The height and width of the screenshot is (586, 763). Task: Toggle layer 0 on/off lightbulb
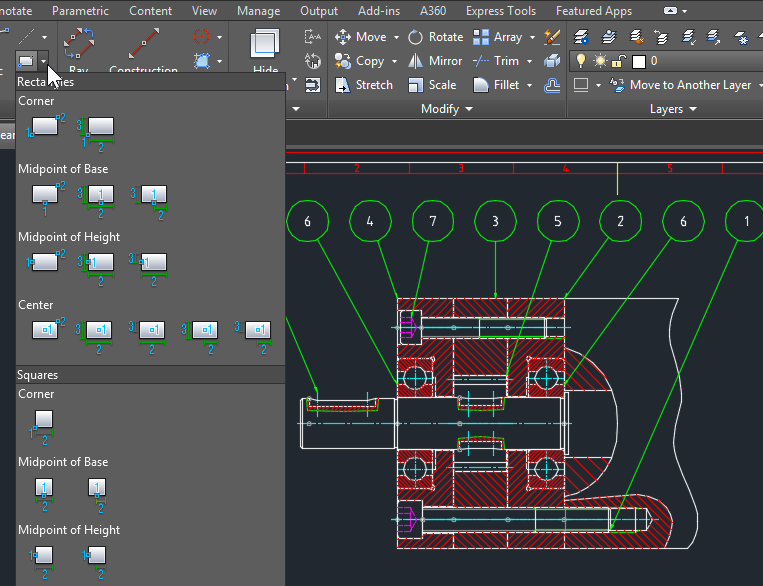[580, 61]
